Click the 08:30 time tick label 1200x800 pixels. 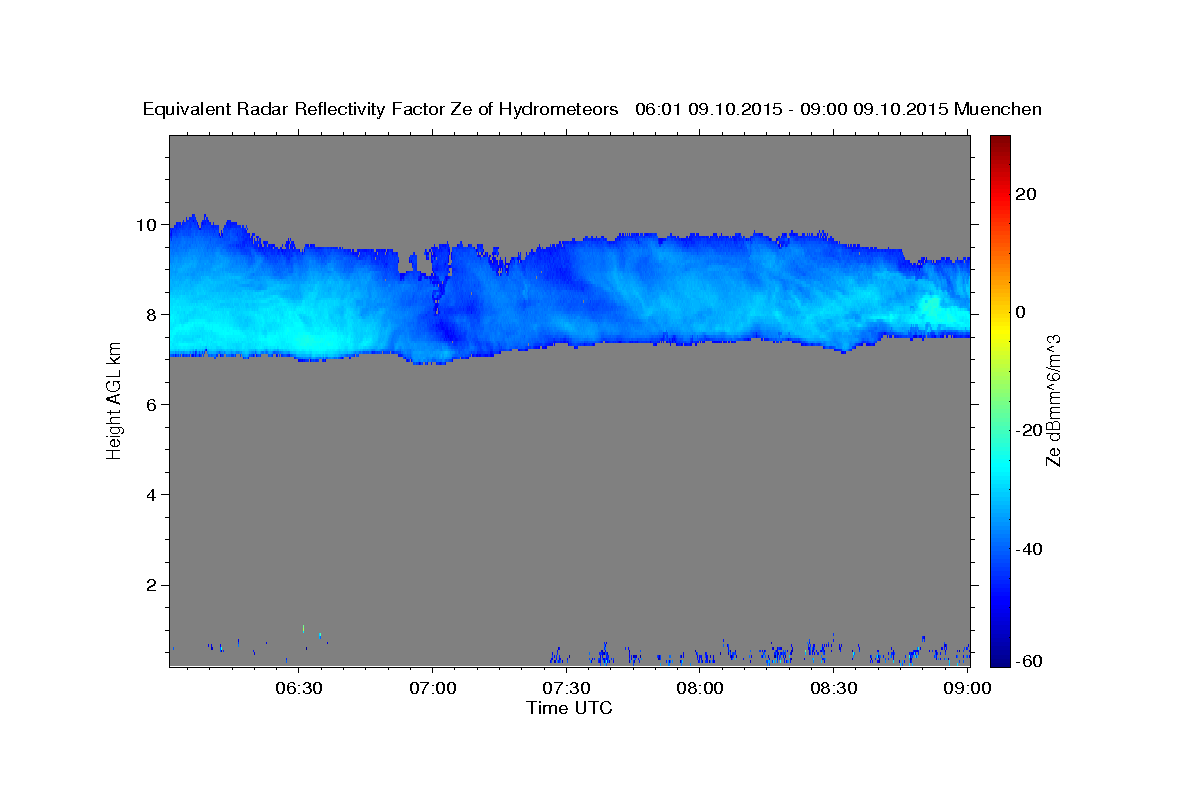pos(834,688)
